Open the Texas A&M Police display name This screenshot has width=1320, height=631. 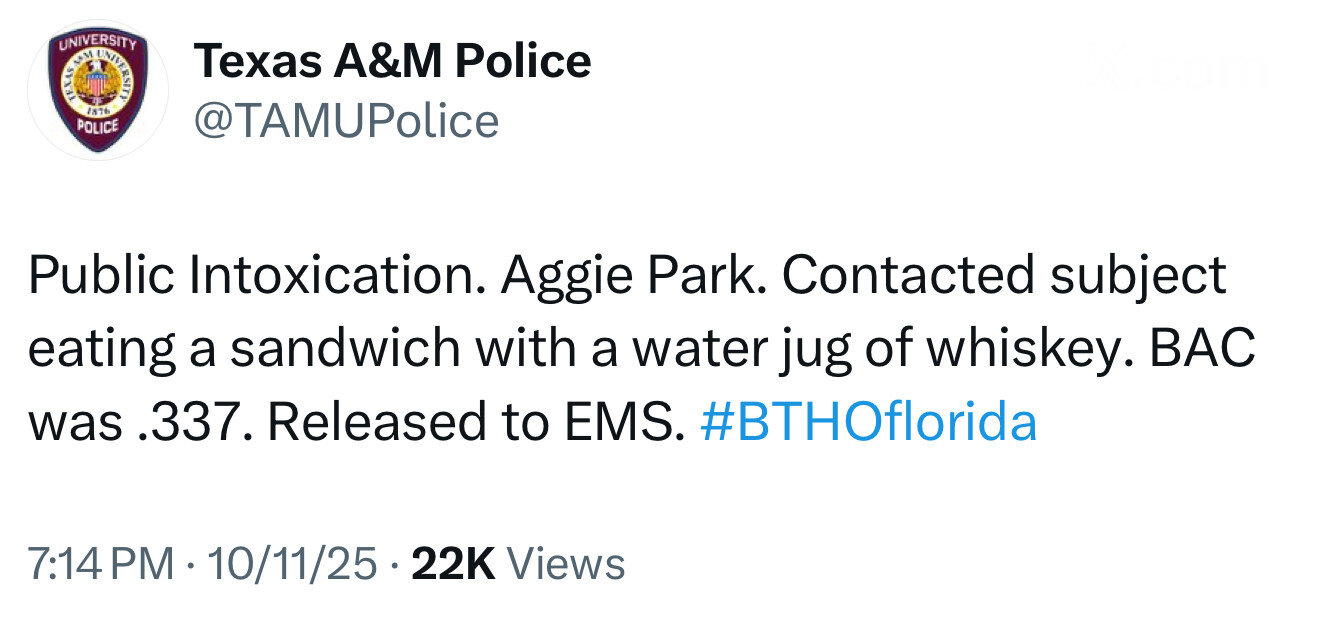(x=392, y=62)
